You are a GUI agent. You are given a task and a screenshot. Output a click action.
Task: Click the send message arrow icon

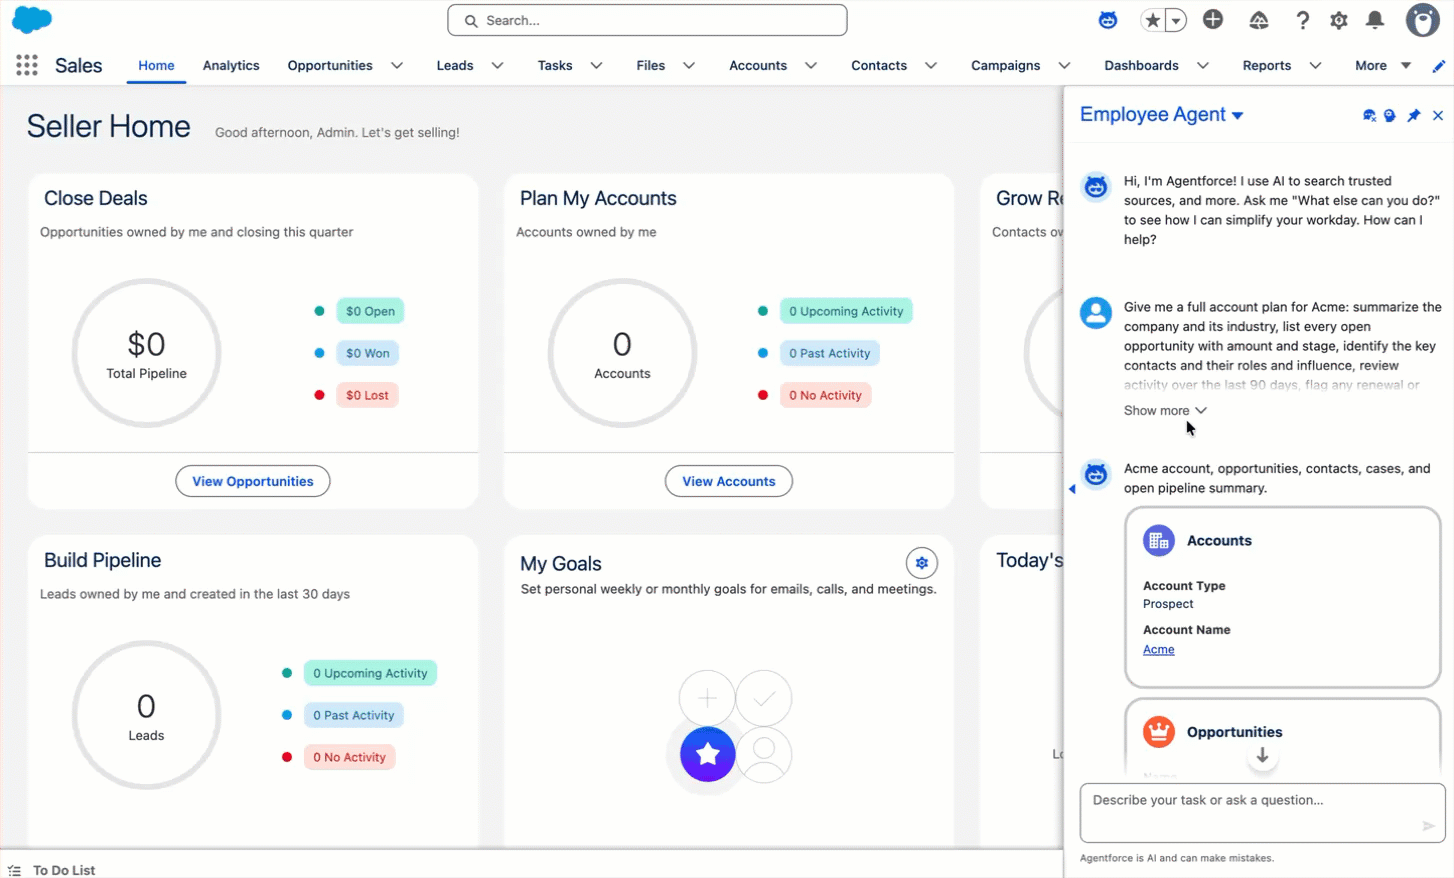(1429, 826)
